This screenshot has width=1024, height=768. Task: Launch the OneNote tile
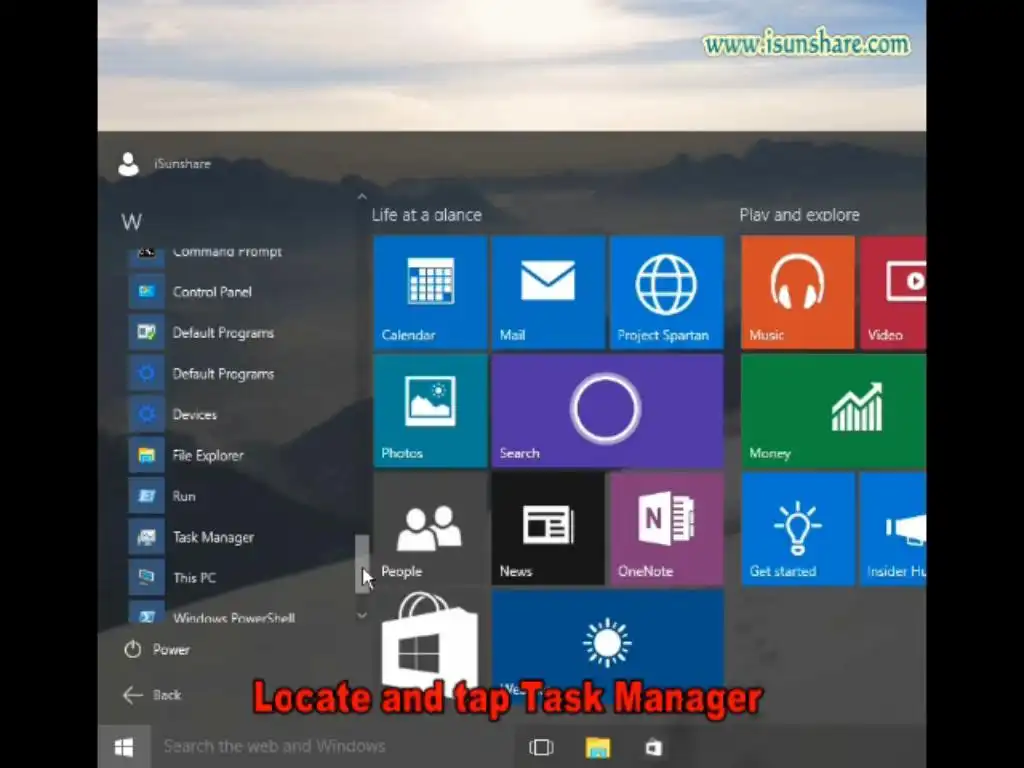coord(667,529)
